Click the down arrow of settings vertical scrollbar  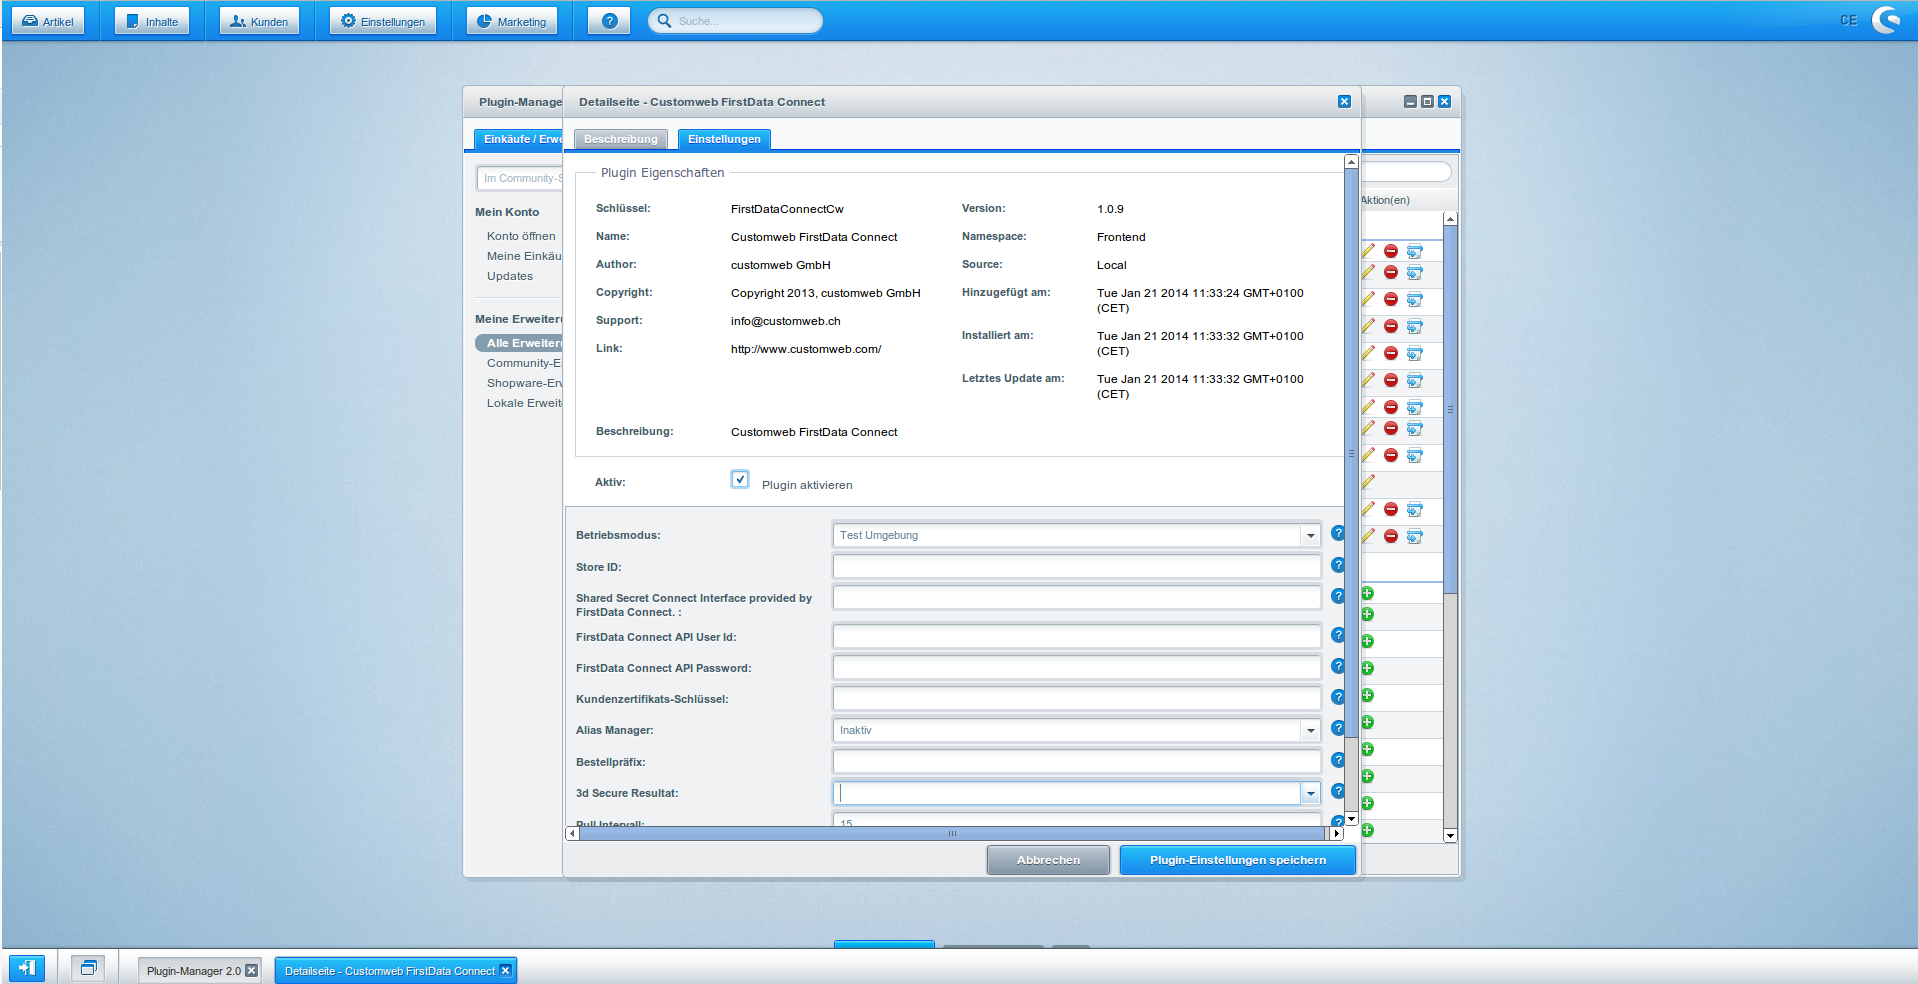coord(1351,818)
